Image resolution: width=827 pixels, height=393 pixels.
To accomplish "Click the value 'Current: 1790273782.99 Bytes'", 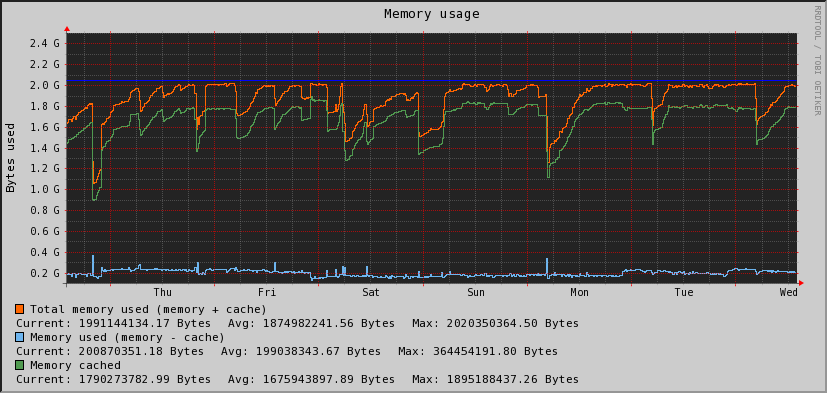I will (113, 379).
